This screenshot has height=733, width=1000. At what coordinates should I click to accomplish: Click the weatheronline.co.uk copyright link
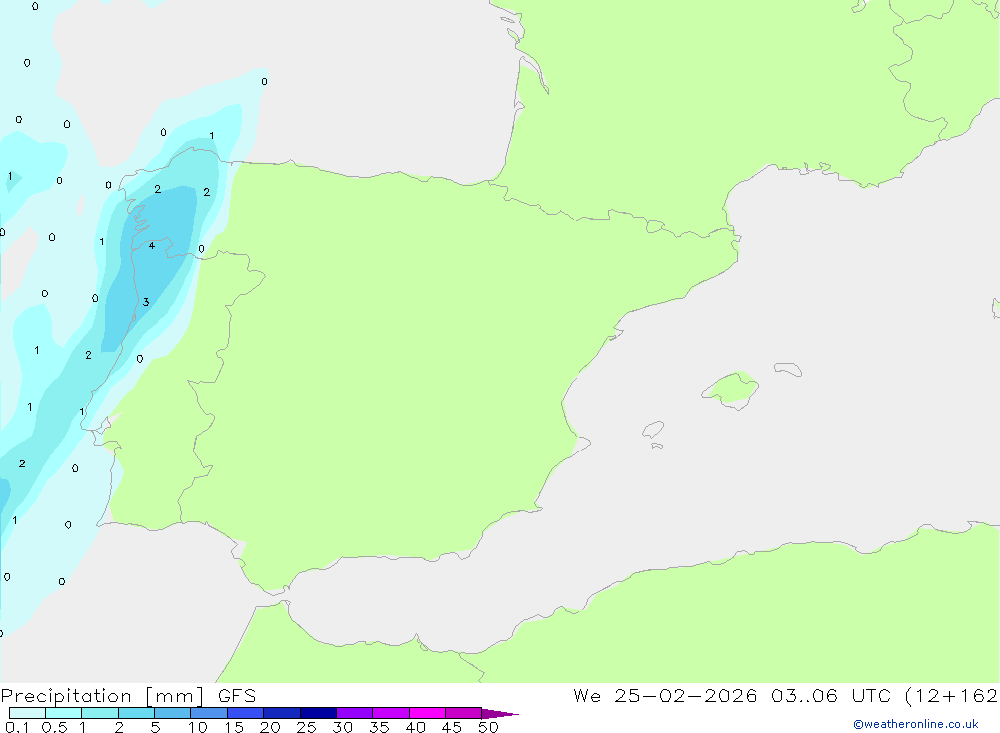916,724
